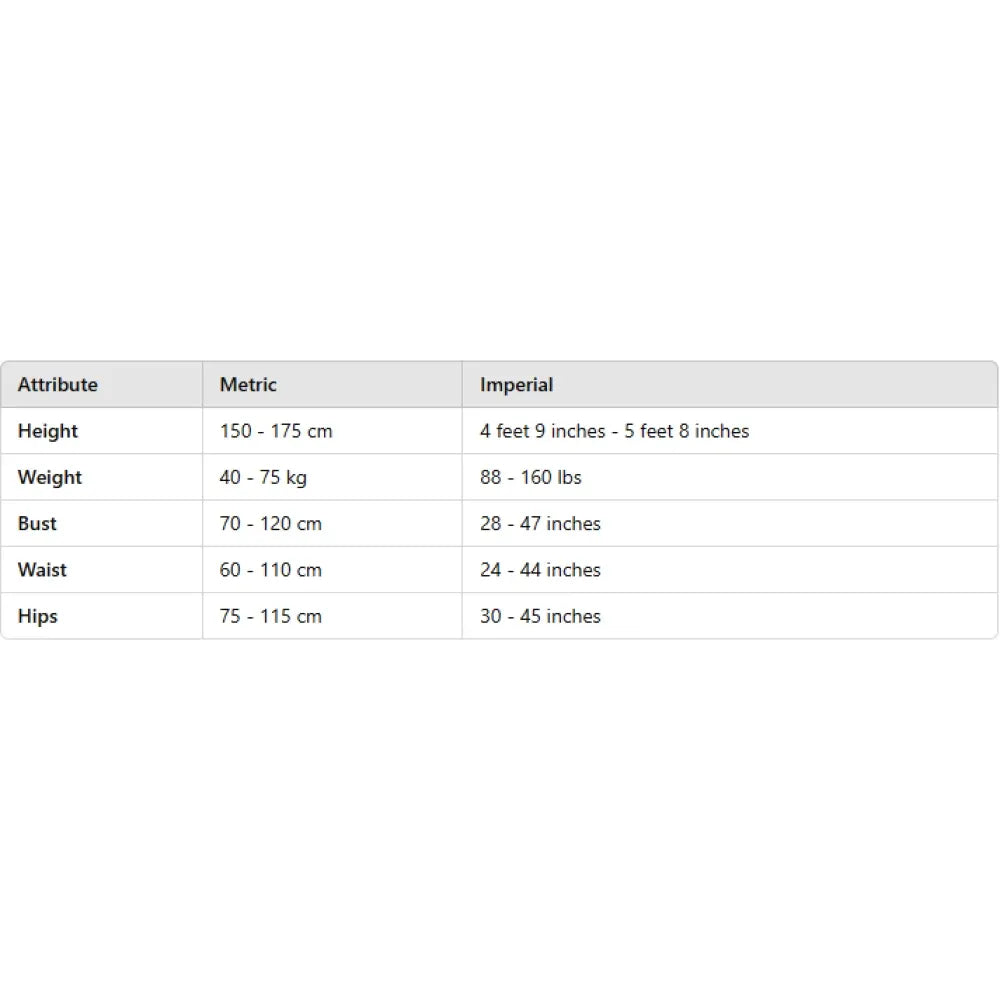Click the Attribute column header

point(58,385)
